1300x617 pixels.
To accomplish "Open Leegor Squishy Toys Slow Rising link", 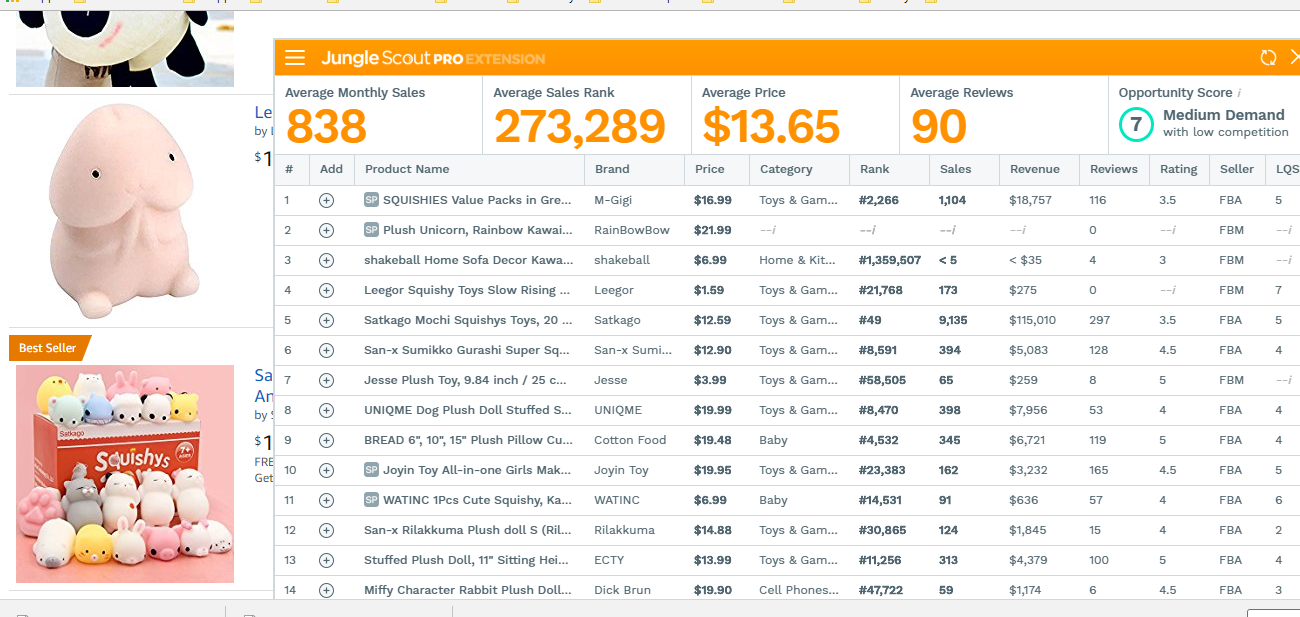I will point(467,290).
